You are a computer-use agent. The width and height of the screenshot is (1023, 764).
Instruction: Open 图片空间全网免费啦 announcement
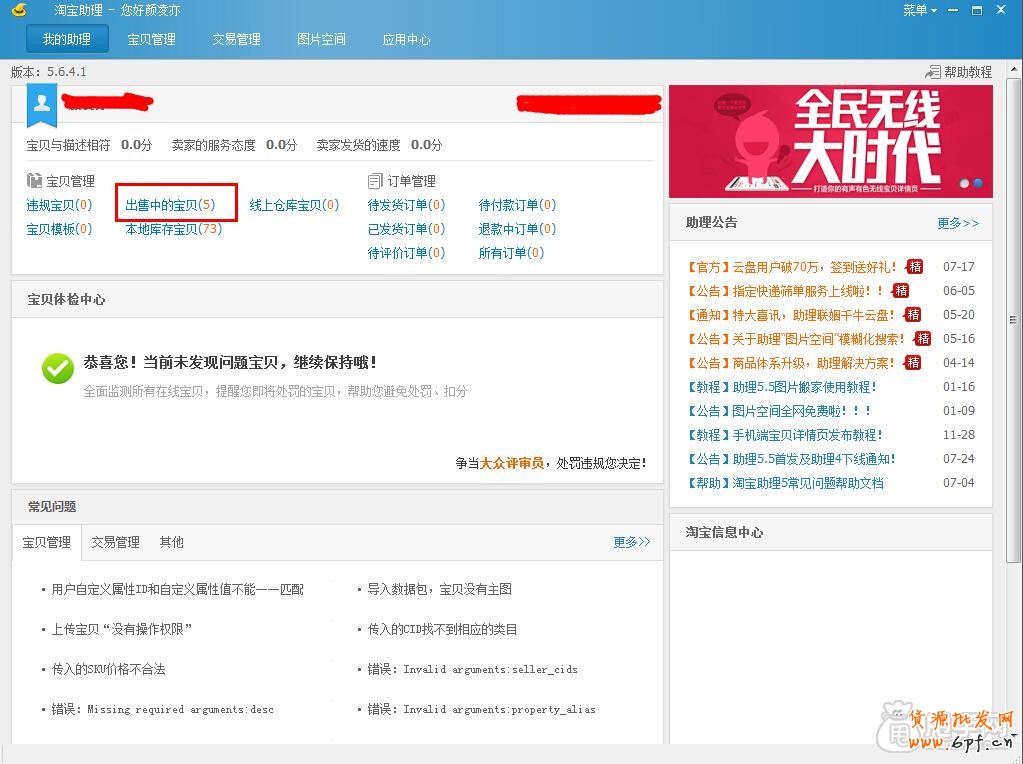point(780,411)
